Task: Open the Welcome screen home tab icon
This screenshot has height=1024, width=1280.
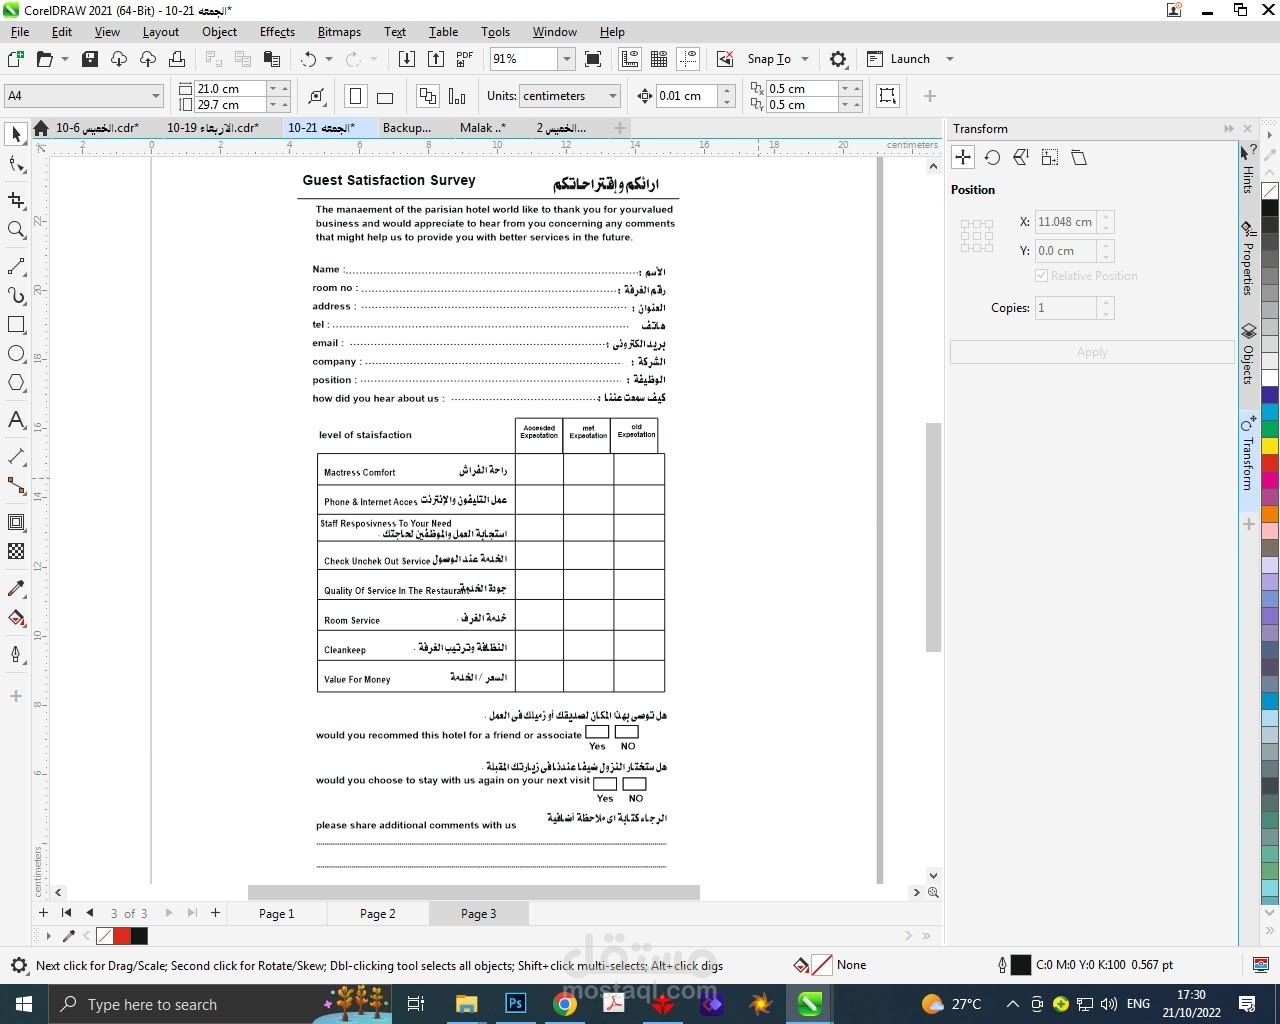Action: pyautogui.click(x=41, y=128)
